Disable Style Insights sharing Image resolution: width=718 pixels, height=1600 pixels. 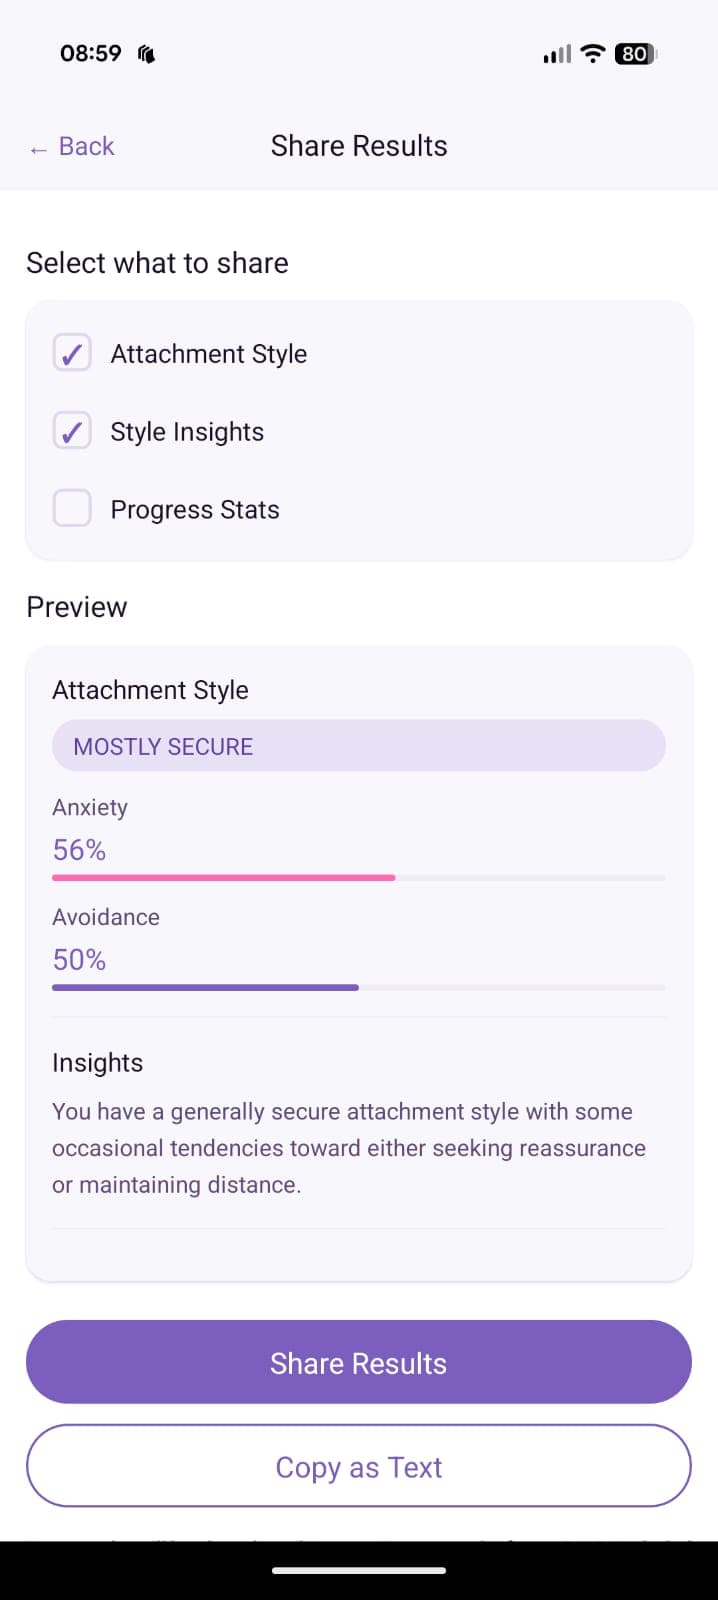point(71,430)
